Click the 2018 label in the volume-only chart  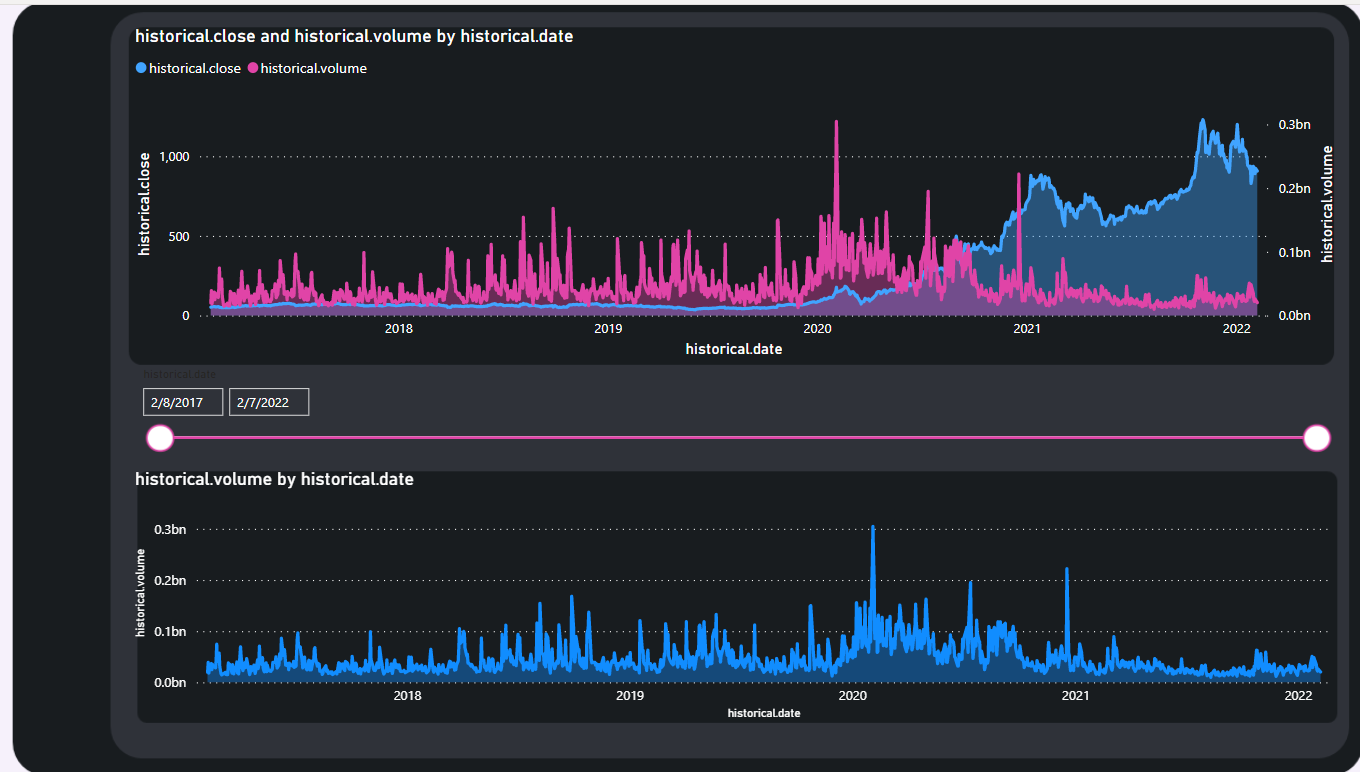pyautogui.click(x=407, y=696)
